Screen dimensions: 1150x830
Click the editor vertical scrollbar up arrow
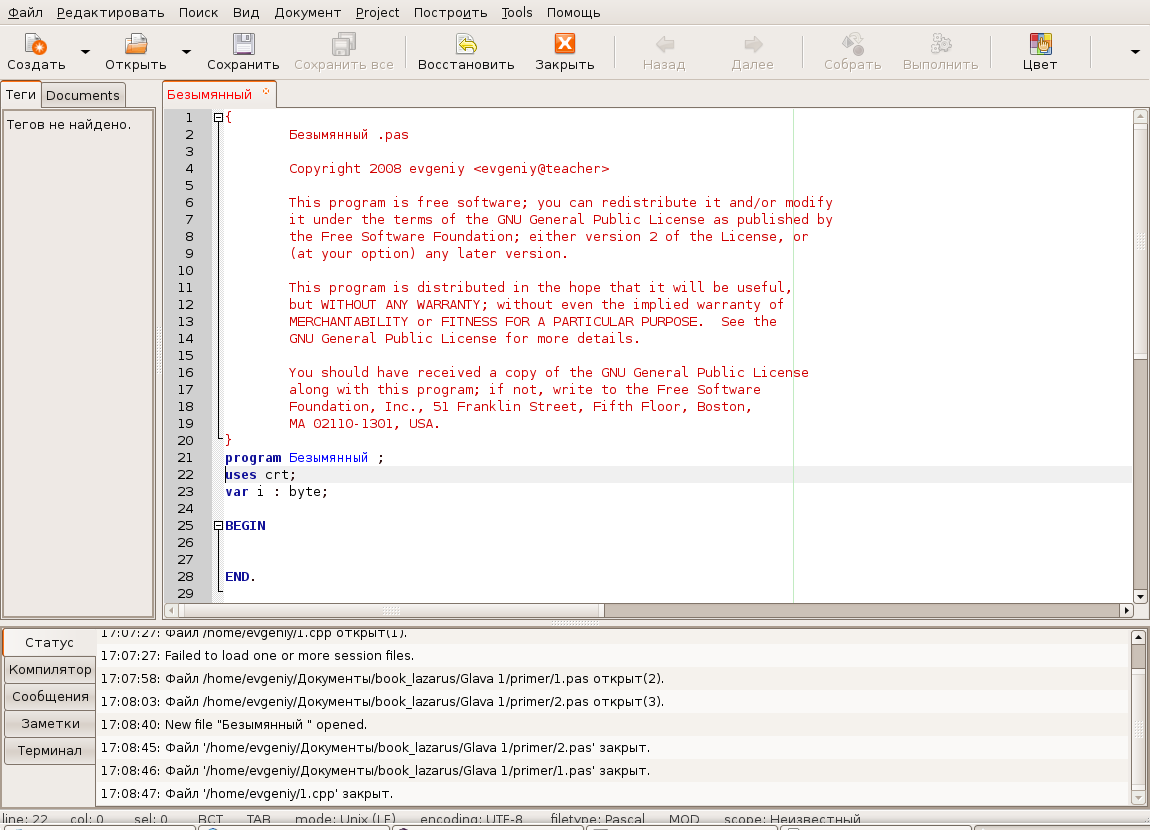pyautogui.click(x=1140, y=116)
